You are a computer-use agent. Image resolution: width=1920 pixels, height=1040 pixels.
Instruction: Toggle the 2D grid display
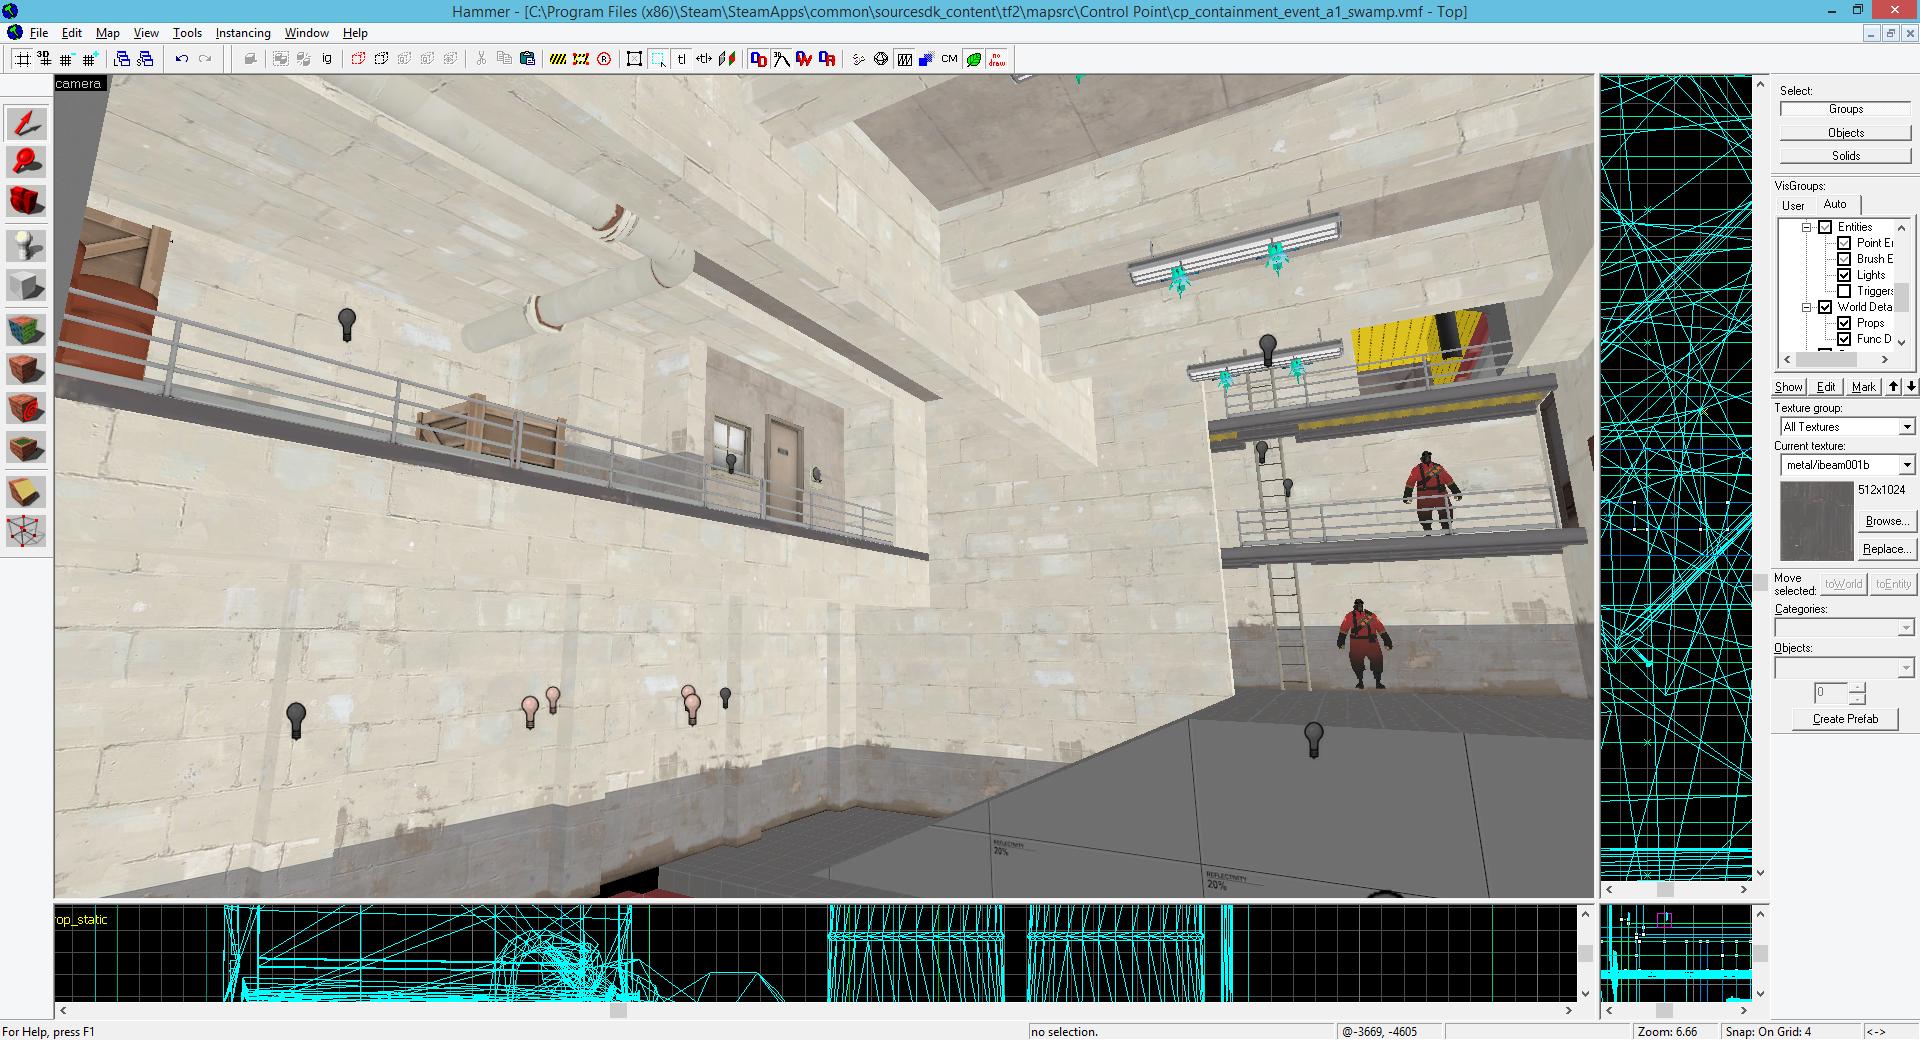point(22,59)
